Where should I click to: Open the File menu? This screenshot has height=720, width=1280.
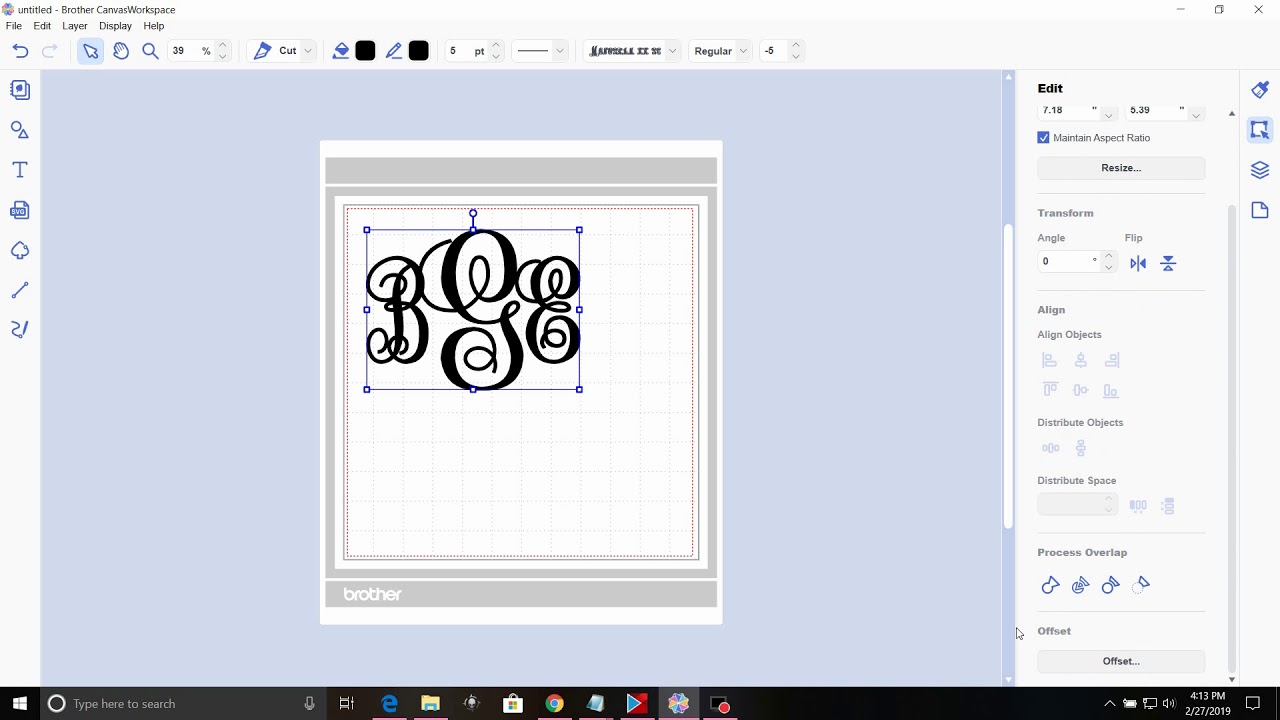click(x=13, y=26)
